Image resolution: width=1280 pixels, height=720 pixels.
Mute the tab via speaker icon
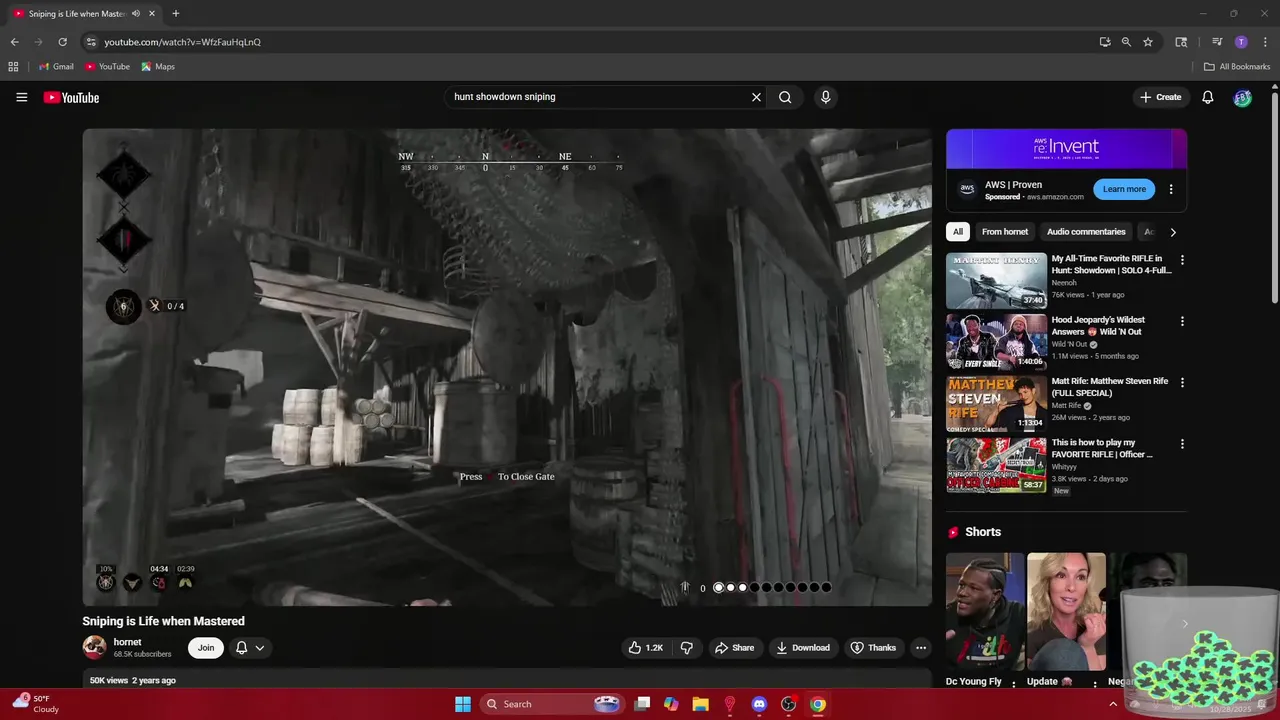point(135,14)
